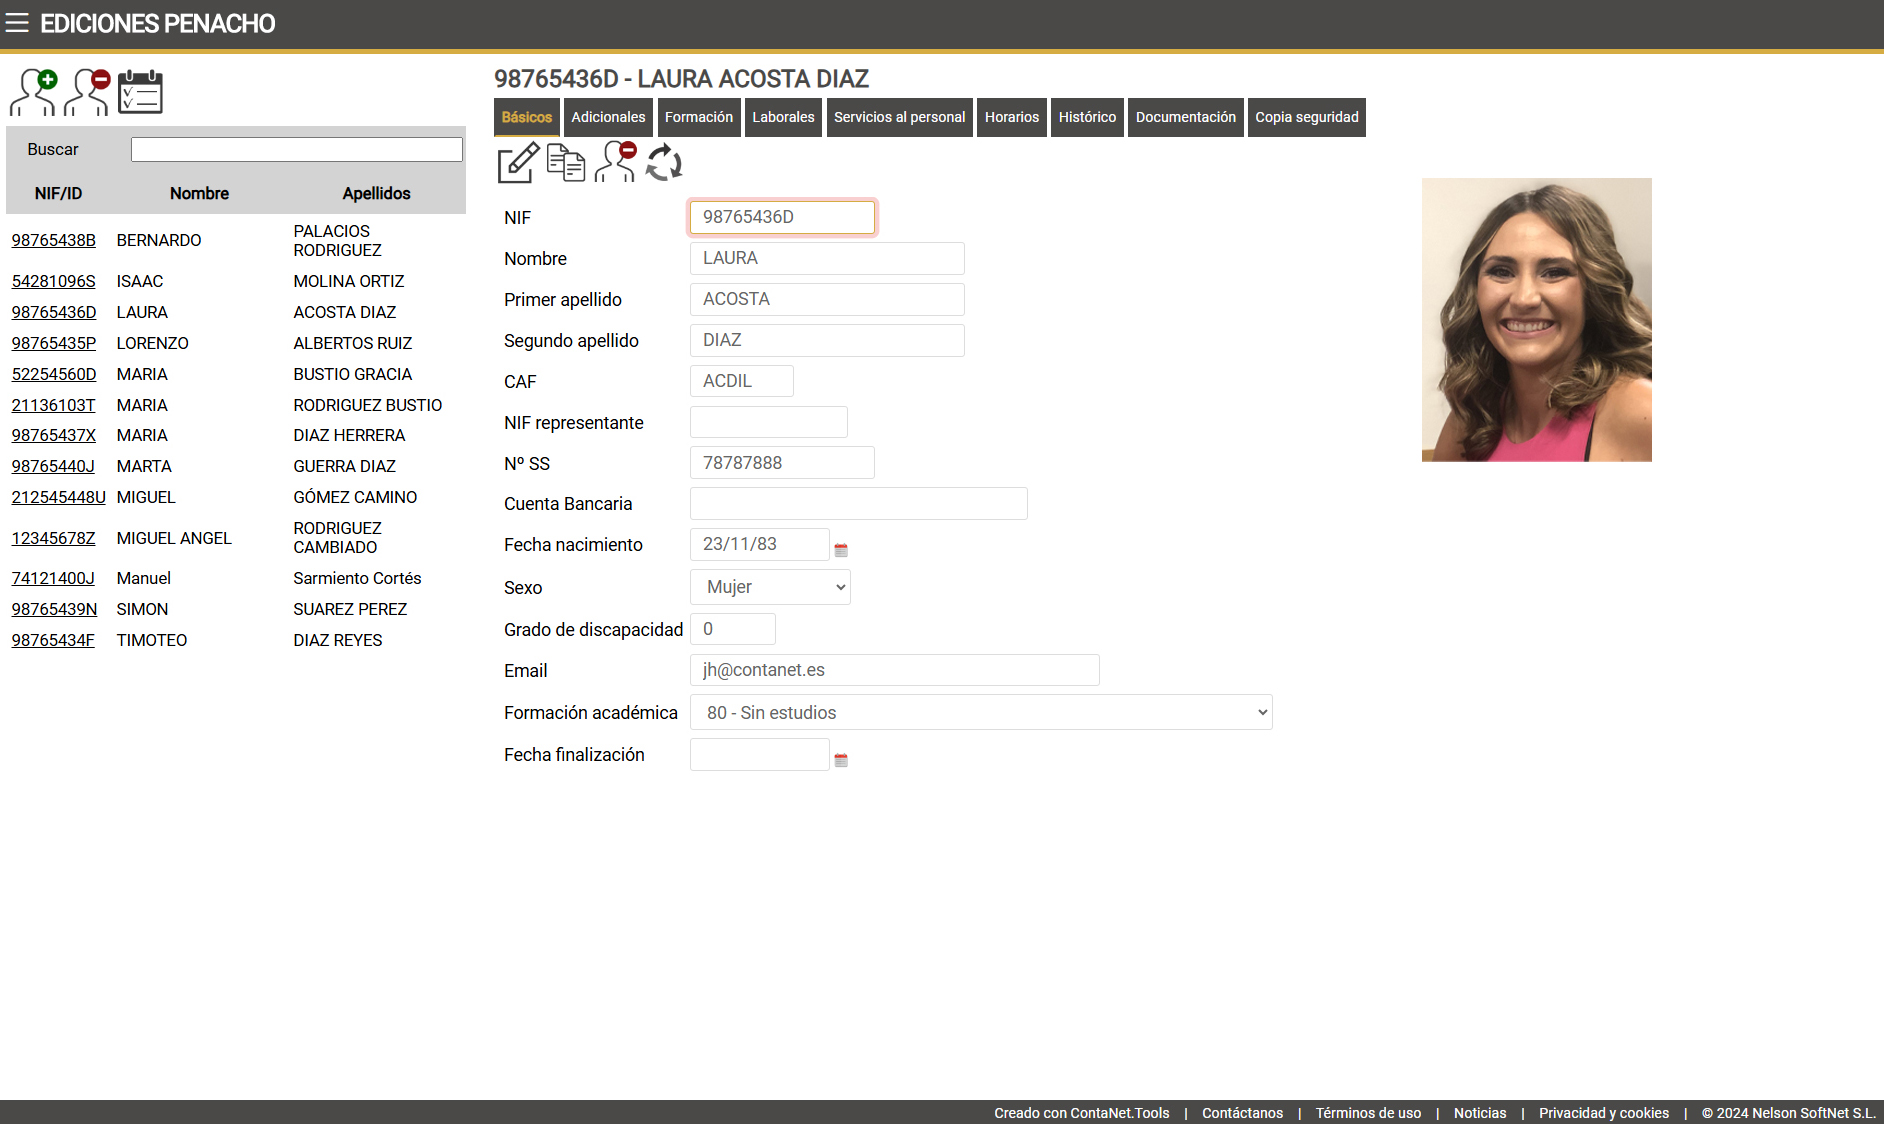Click the Nombre column header
The width and height of the screenshot is (1884, 1124).
click(199, 193)
